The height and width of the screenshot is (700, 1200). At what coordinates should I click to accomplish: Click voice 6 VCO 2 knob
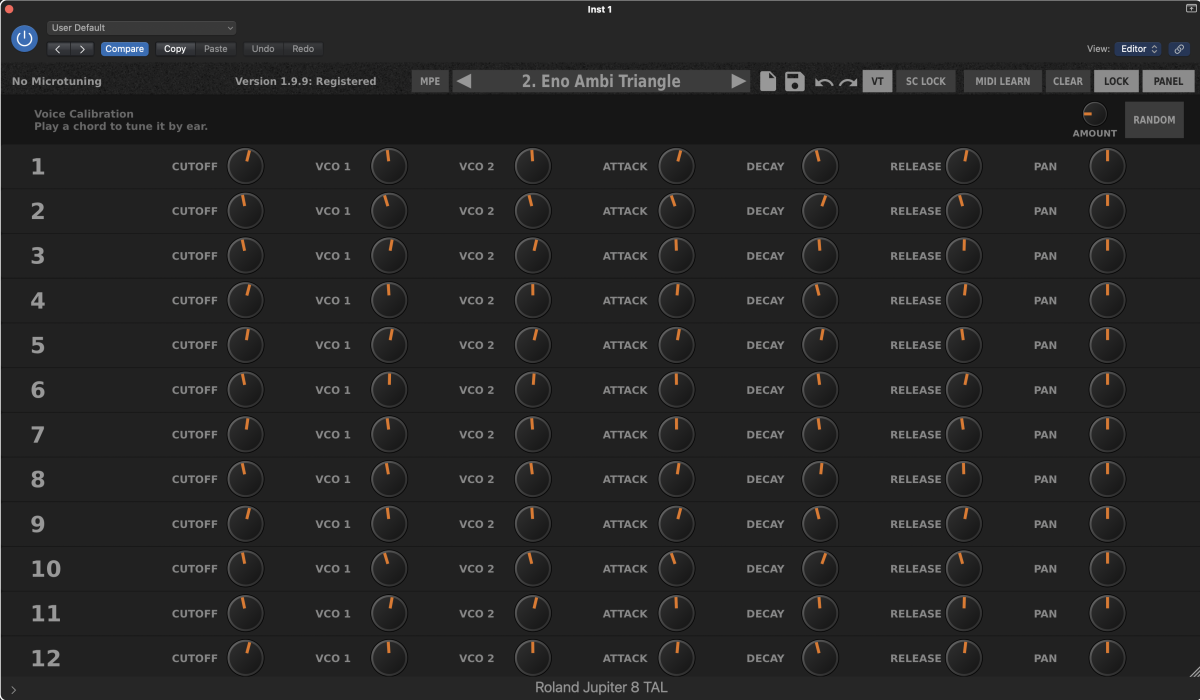click(533, 390)
